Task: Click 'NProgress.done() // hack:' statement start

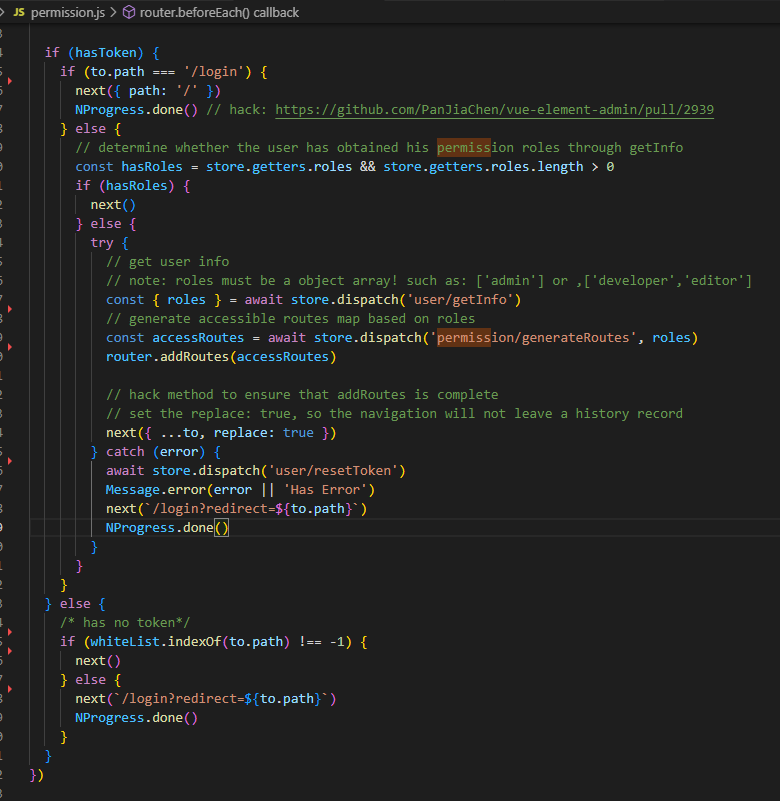Action: coord(136,110)
